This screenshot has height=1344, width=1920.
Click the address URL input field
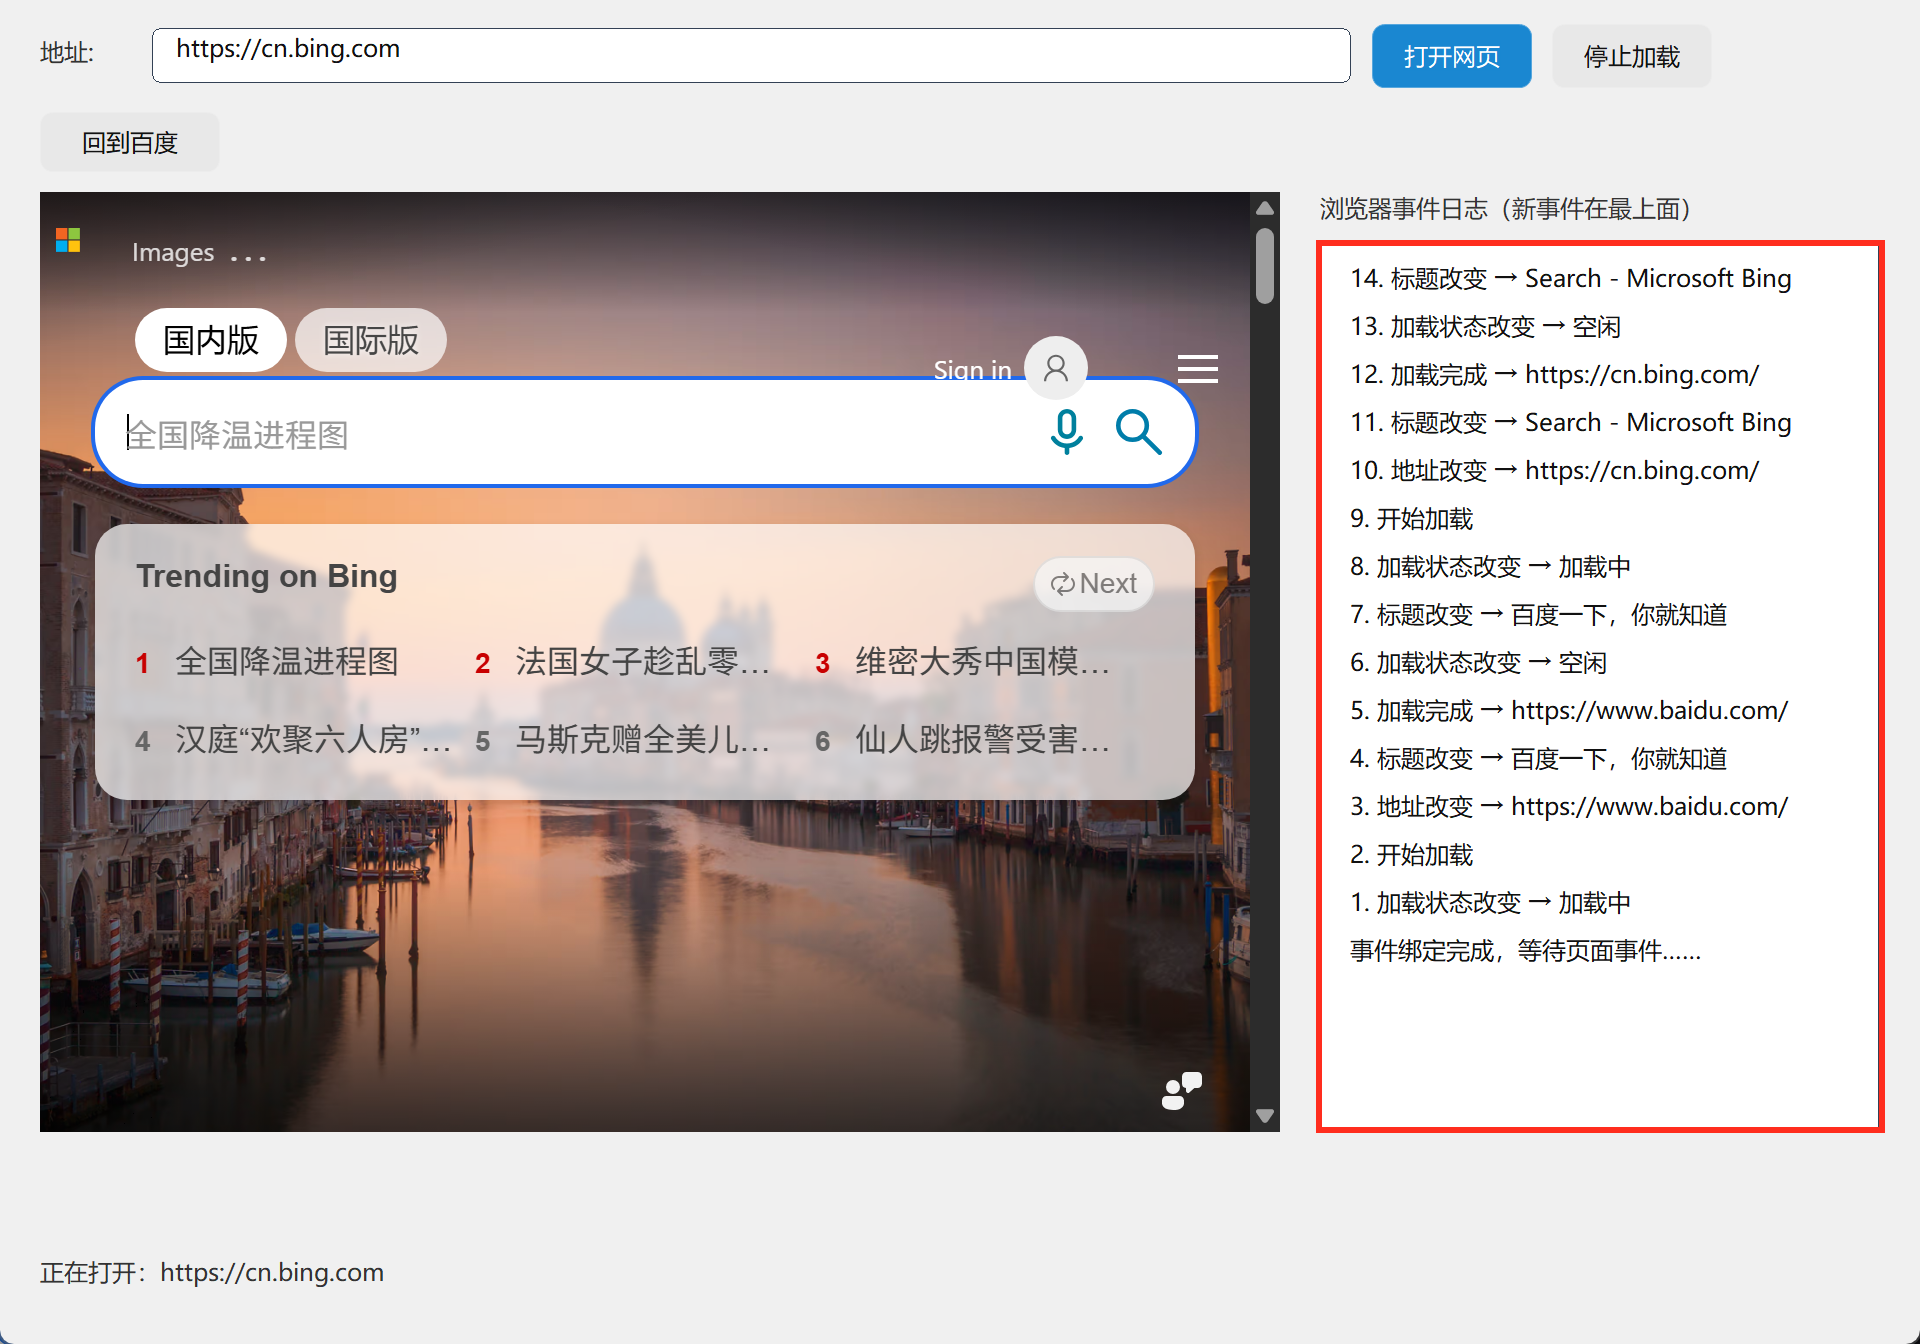[751, 55]
